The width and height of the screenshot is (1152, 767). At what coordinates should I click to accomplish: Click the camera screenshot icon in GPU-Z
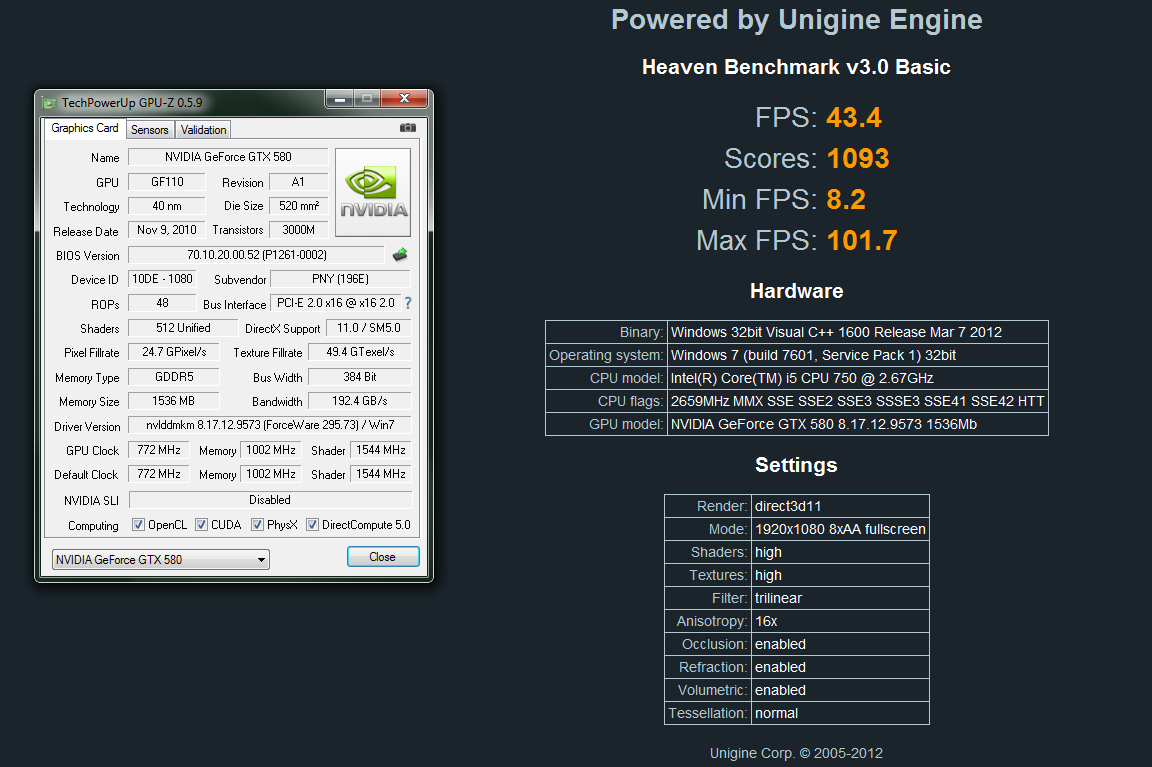point(408,128)
